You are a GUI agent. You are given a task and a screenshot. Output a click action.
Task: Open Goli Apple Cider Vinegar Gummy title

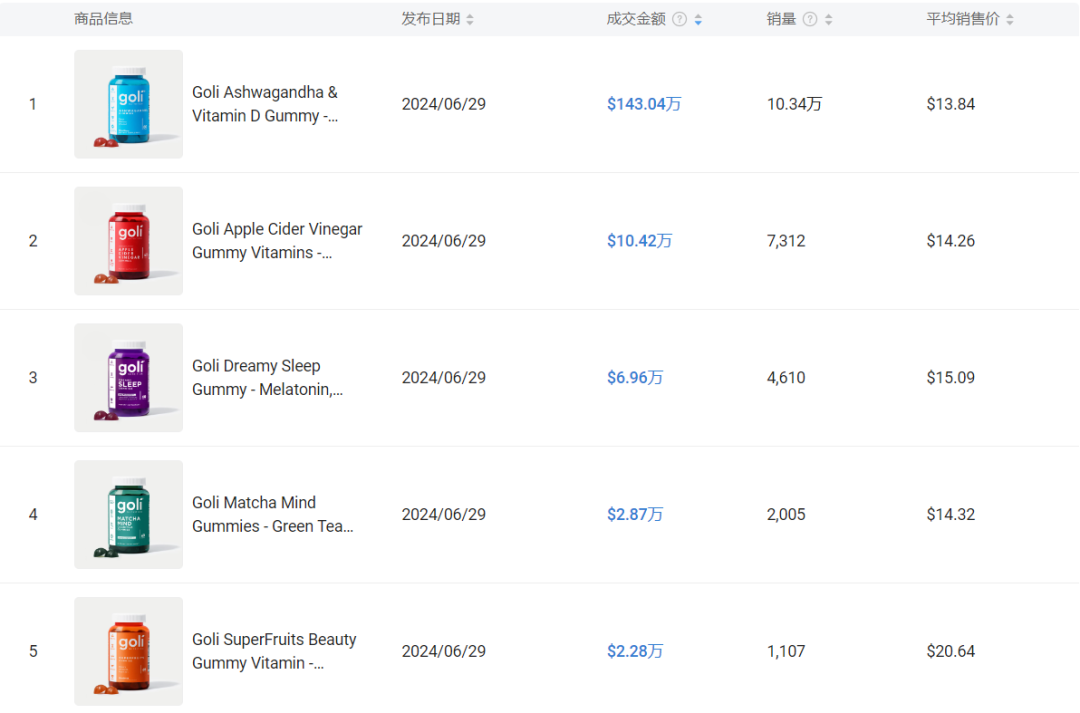(277, 241)
